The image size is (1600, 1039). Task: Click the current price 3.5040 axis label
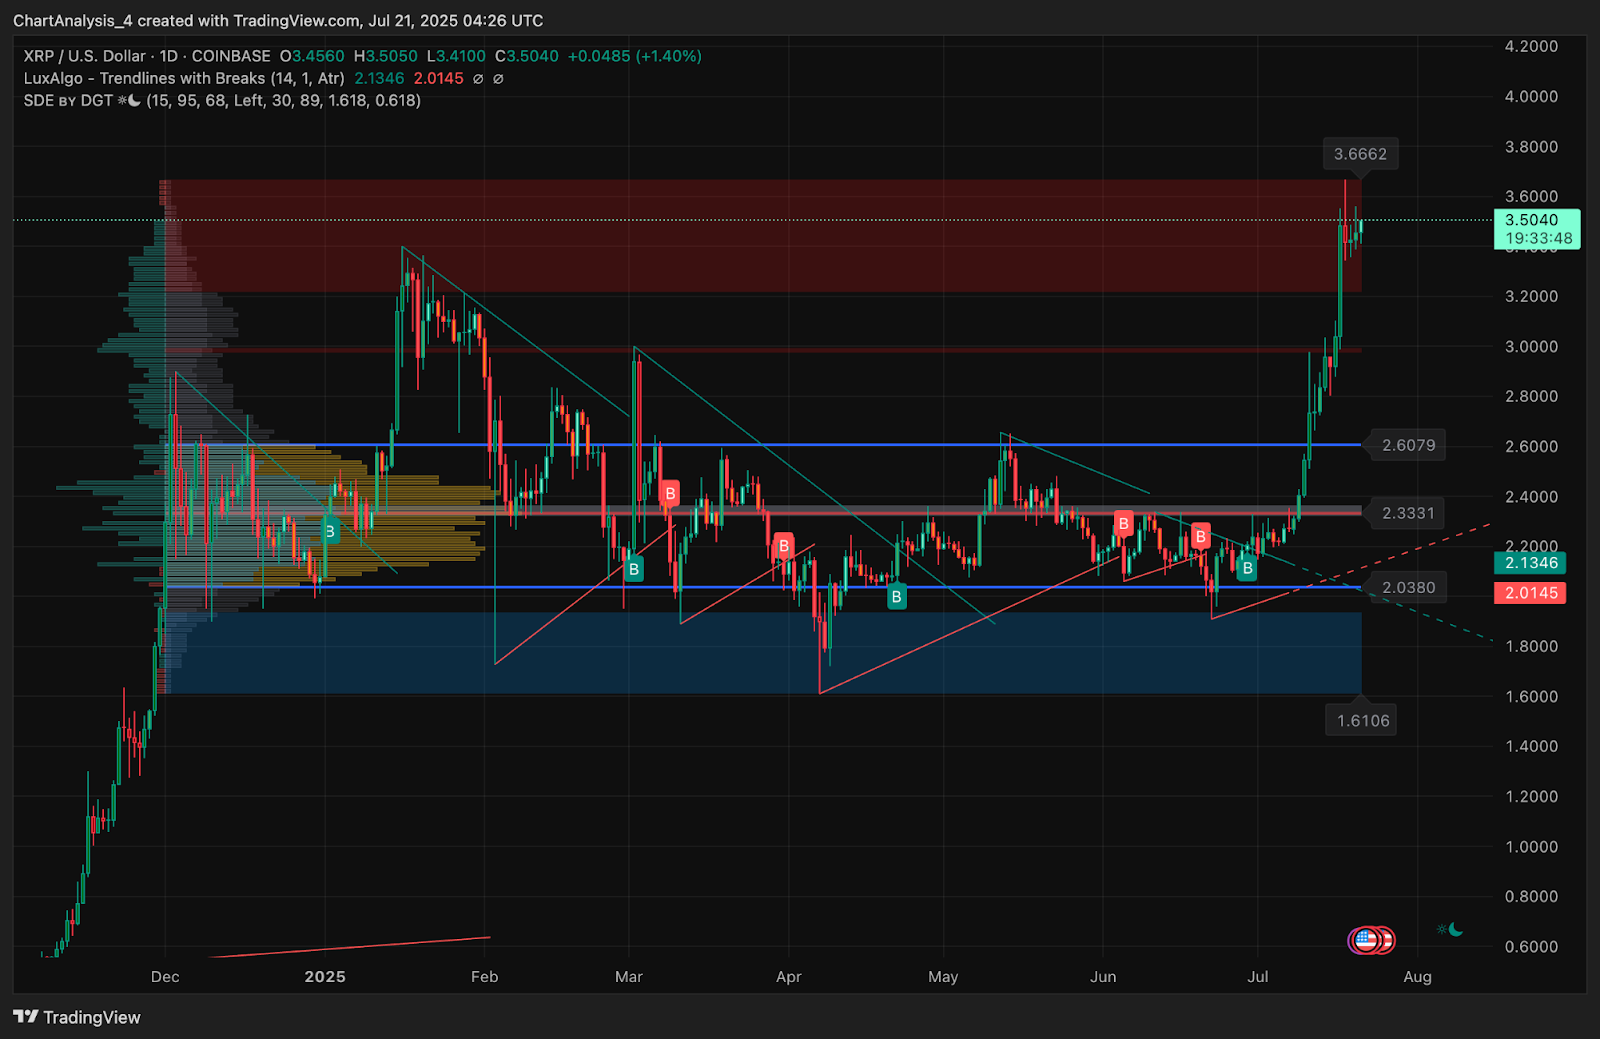click(x=1536, y=220)
